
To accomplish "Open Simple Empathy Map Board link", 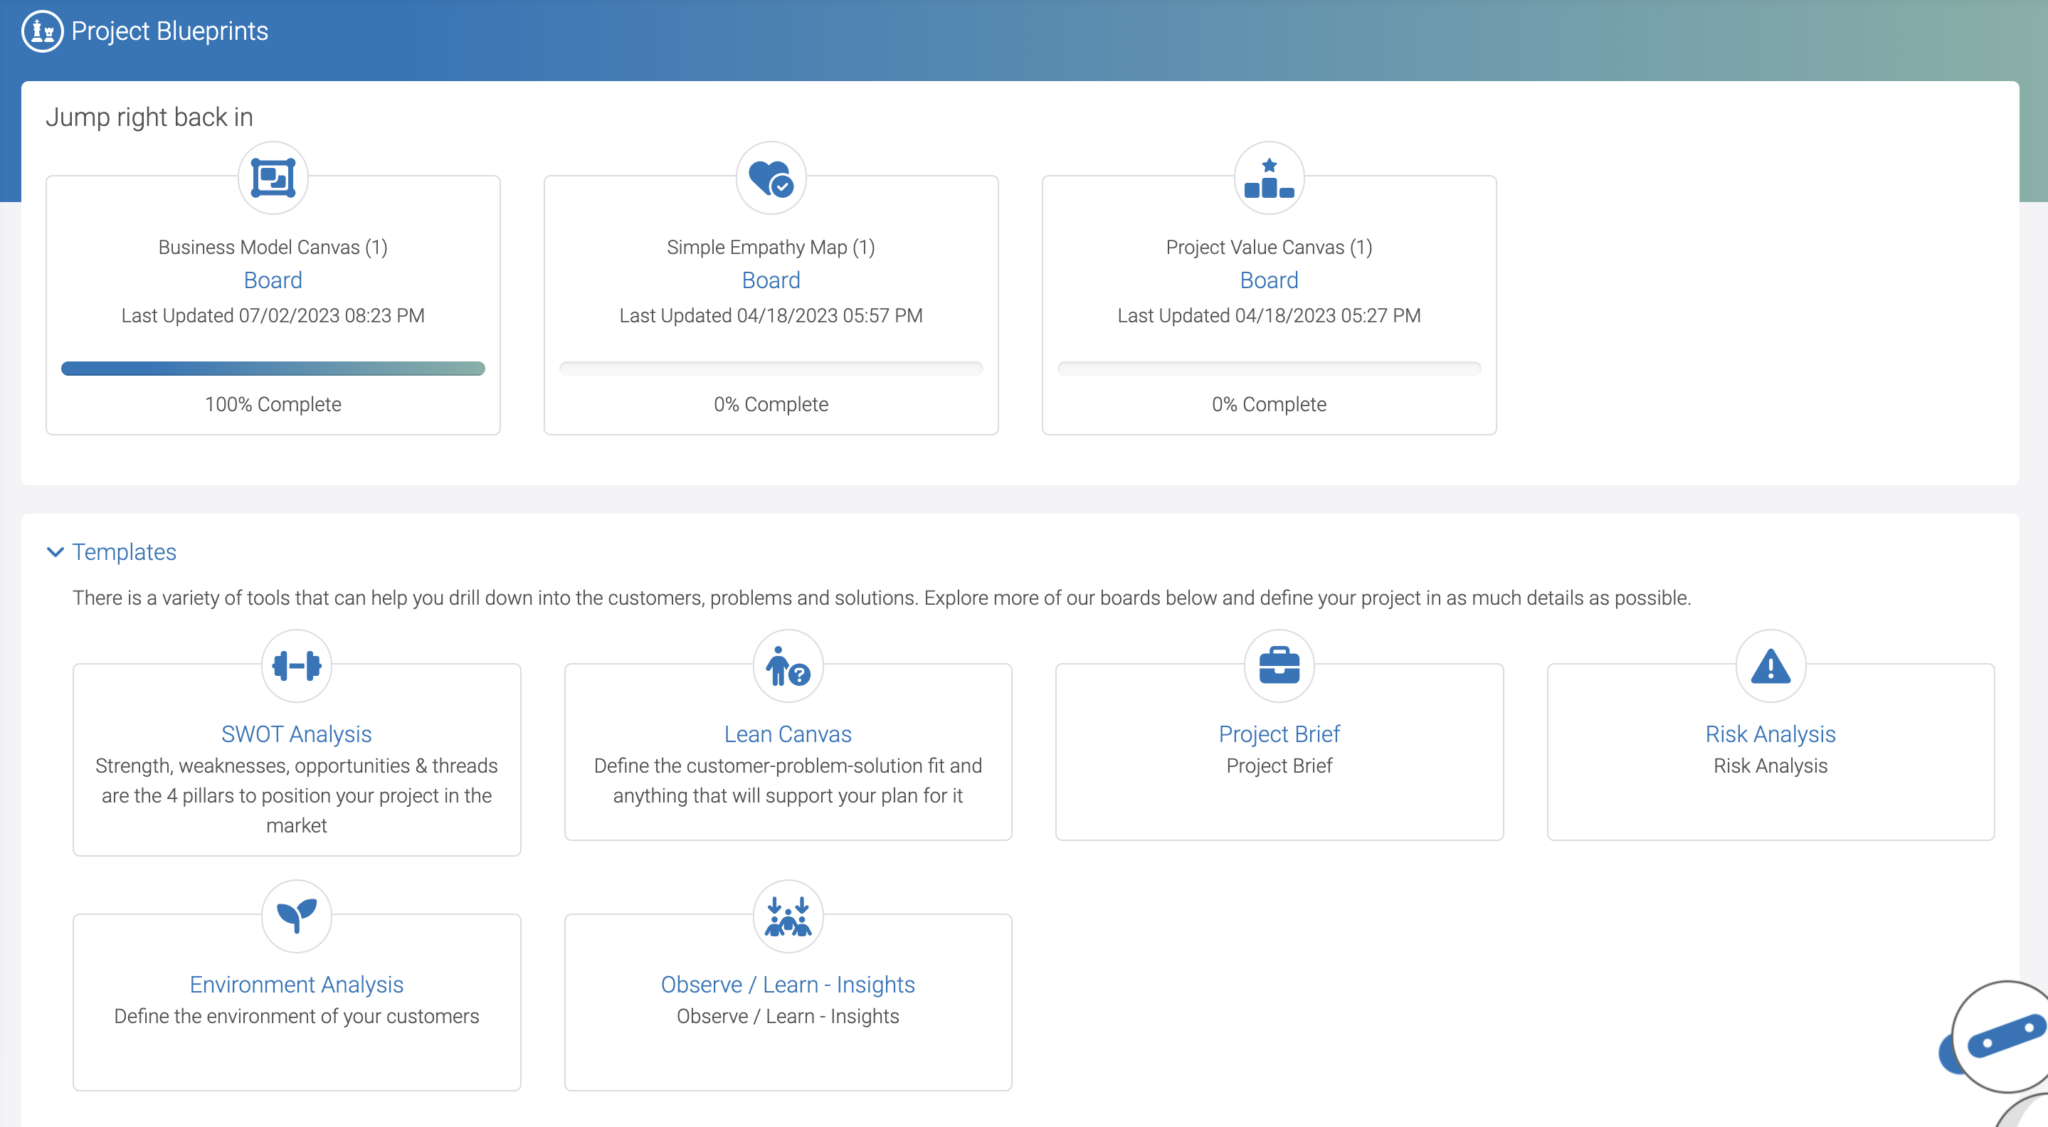I will tap(771, 280).
